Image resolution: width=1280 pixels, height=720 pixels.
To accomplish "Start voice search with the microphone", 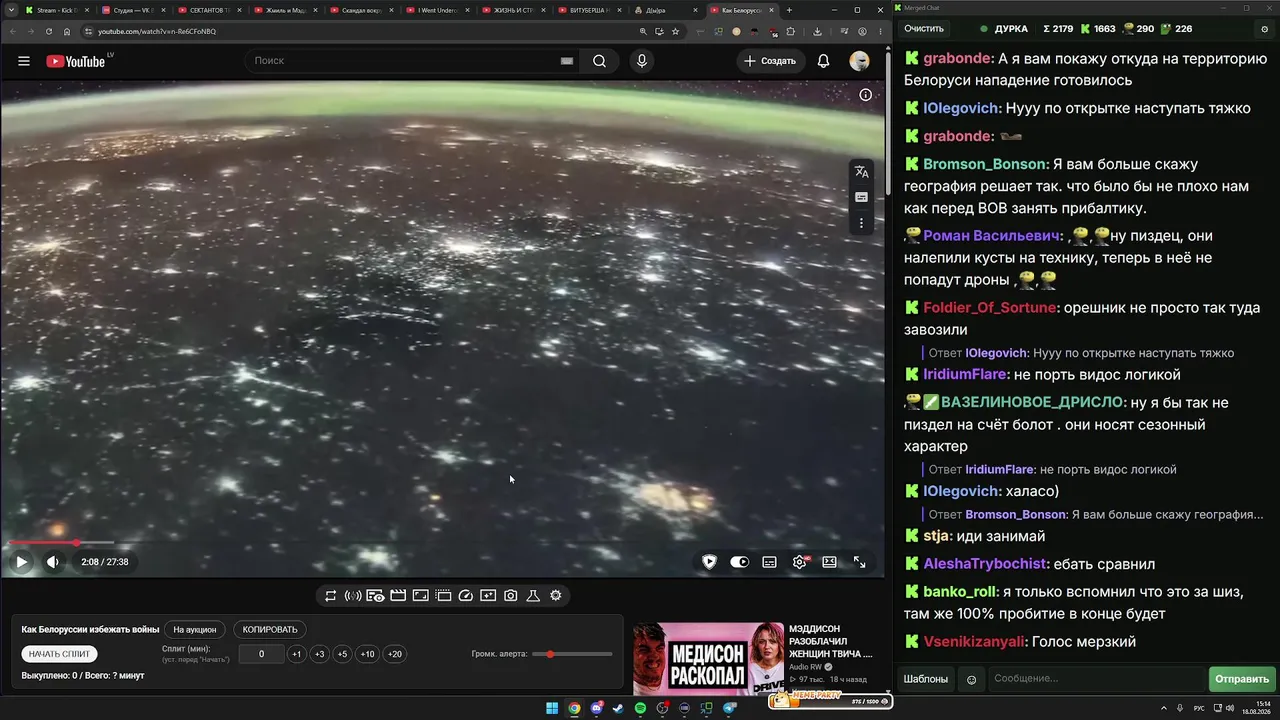I will pyautogui.click(x=642, y=61).
